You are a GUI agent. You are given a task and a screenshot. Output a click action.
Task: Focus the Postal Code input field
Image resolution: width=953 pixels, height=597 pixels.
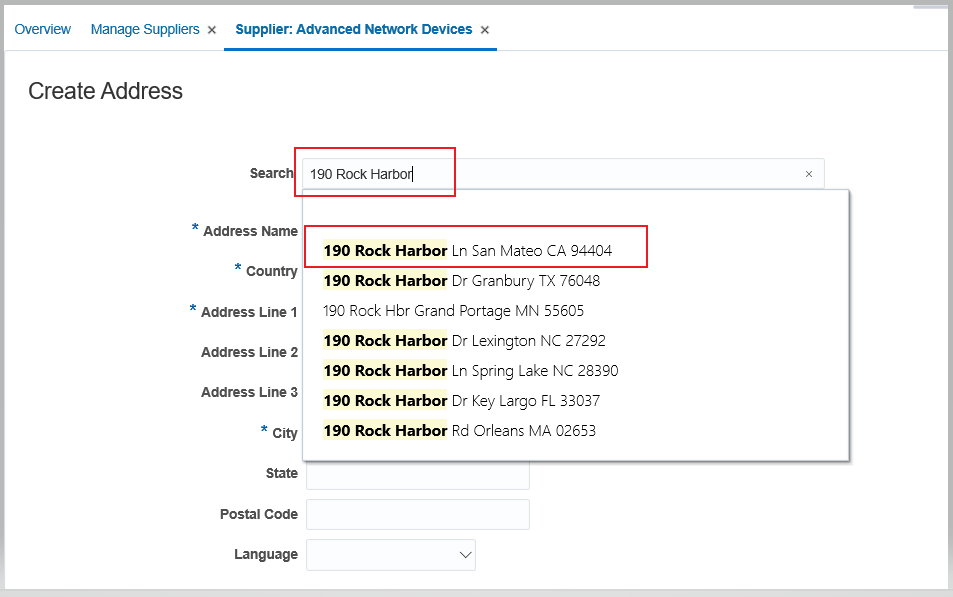[417, 514]
